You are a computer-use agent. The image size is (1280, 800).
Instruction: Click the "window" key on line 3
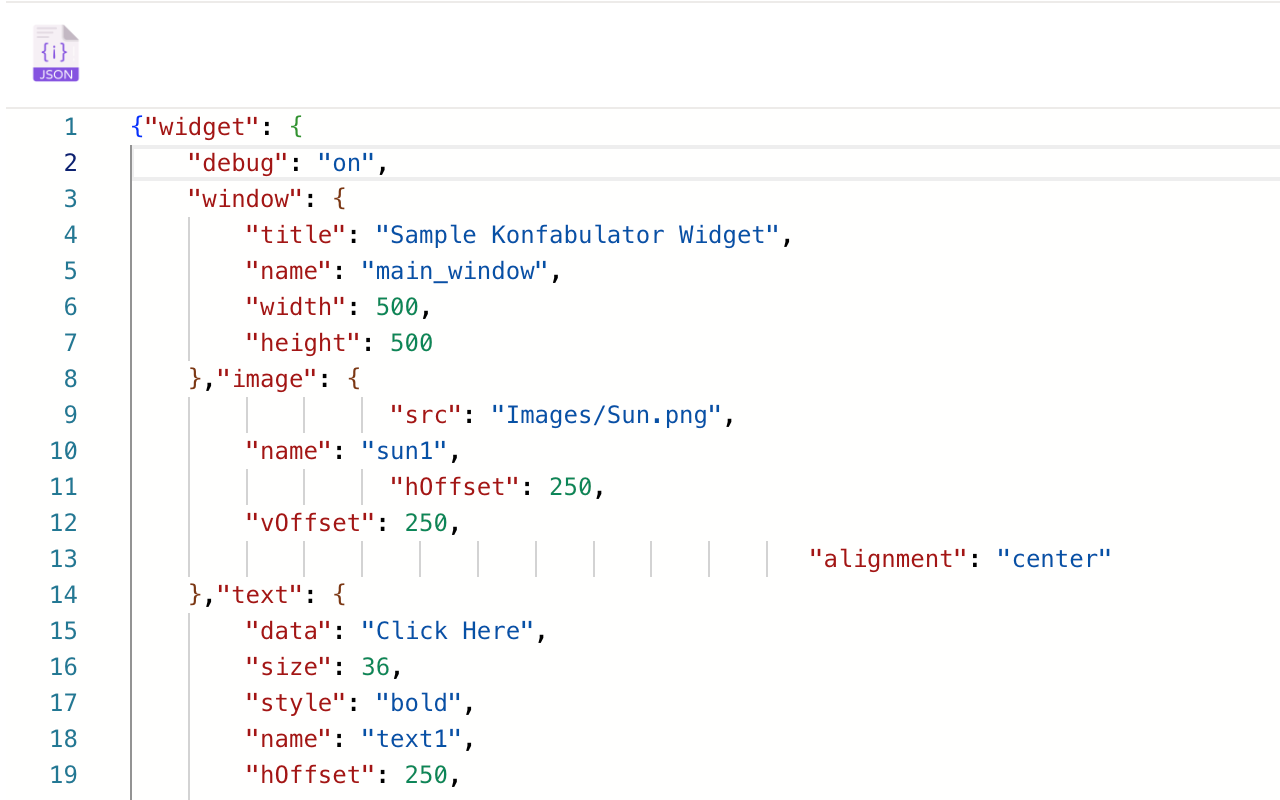(246, 199)
